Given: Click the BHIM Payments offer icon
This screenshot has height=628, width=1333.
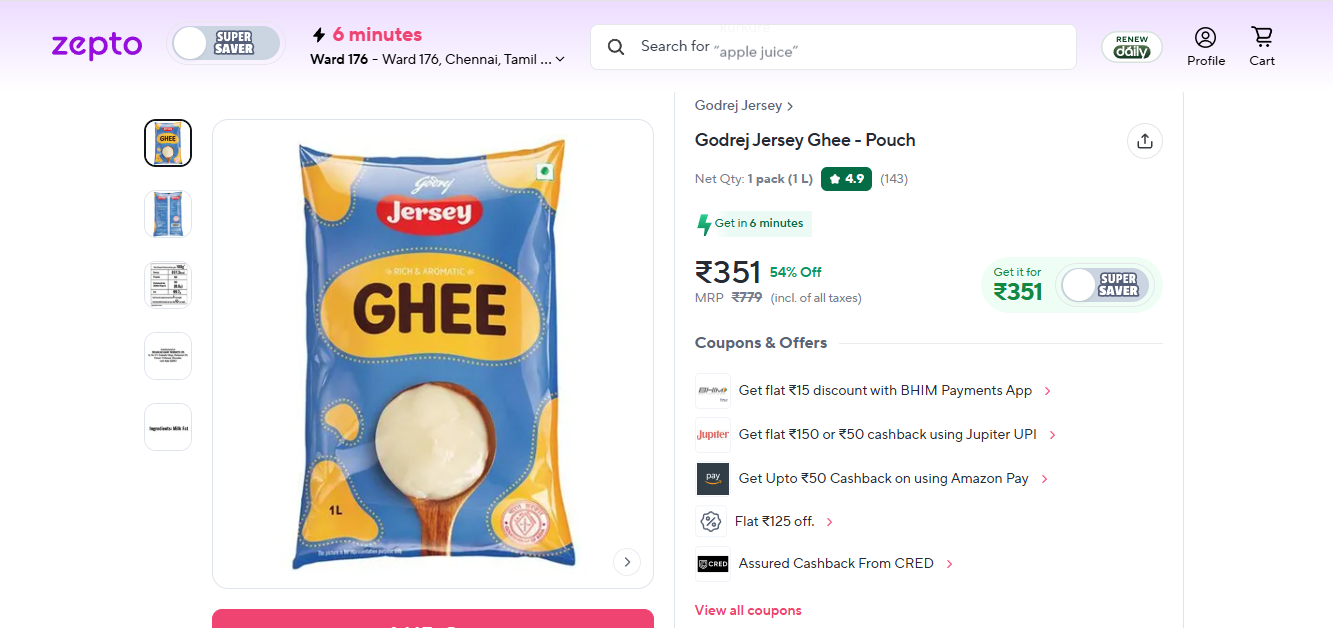Looking at the screenshot, I should click(713, 391).
